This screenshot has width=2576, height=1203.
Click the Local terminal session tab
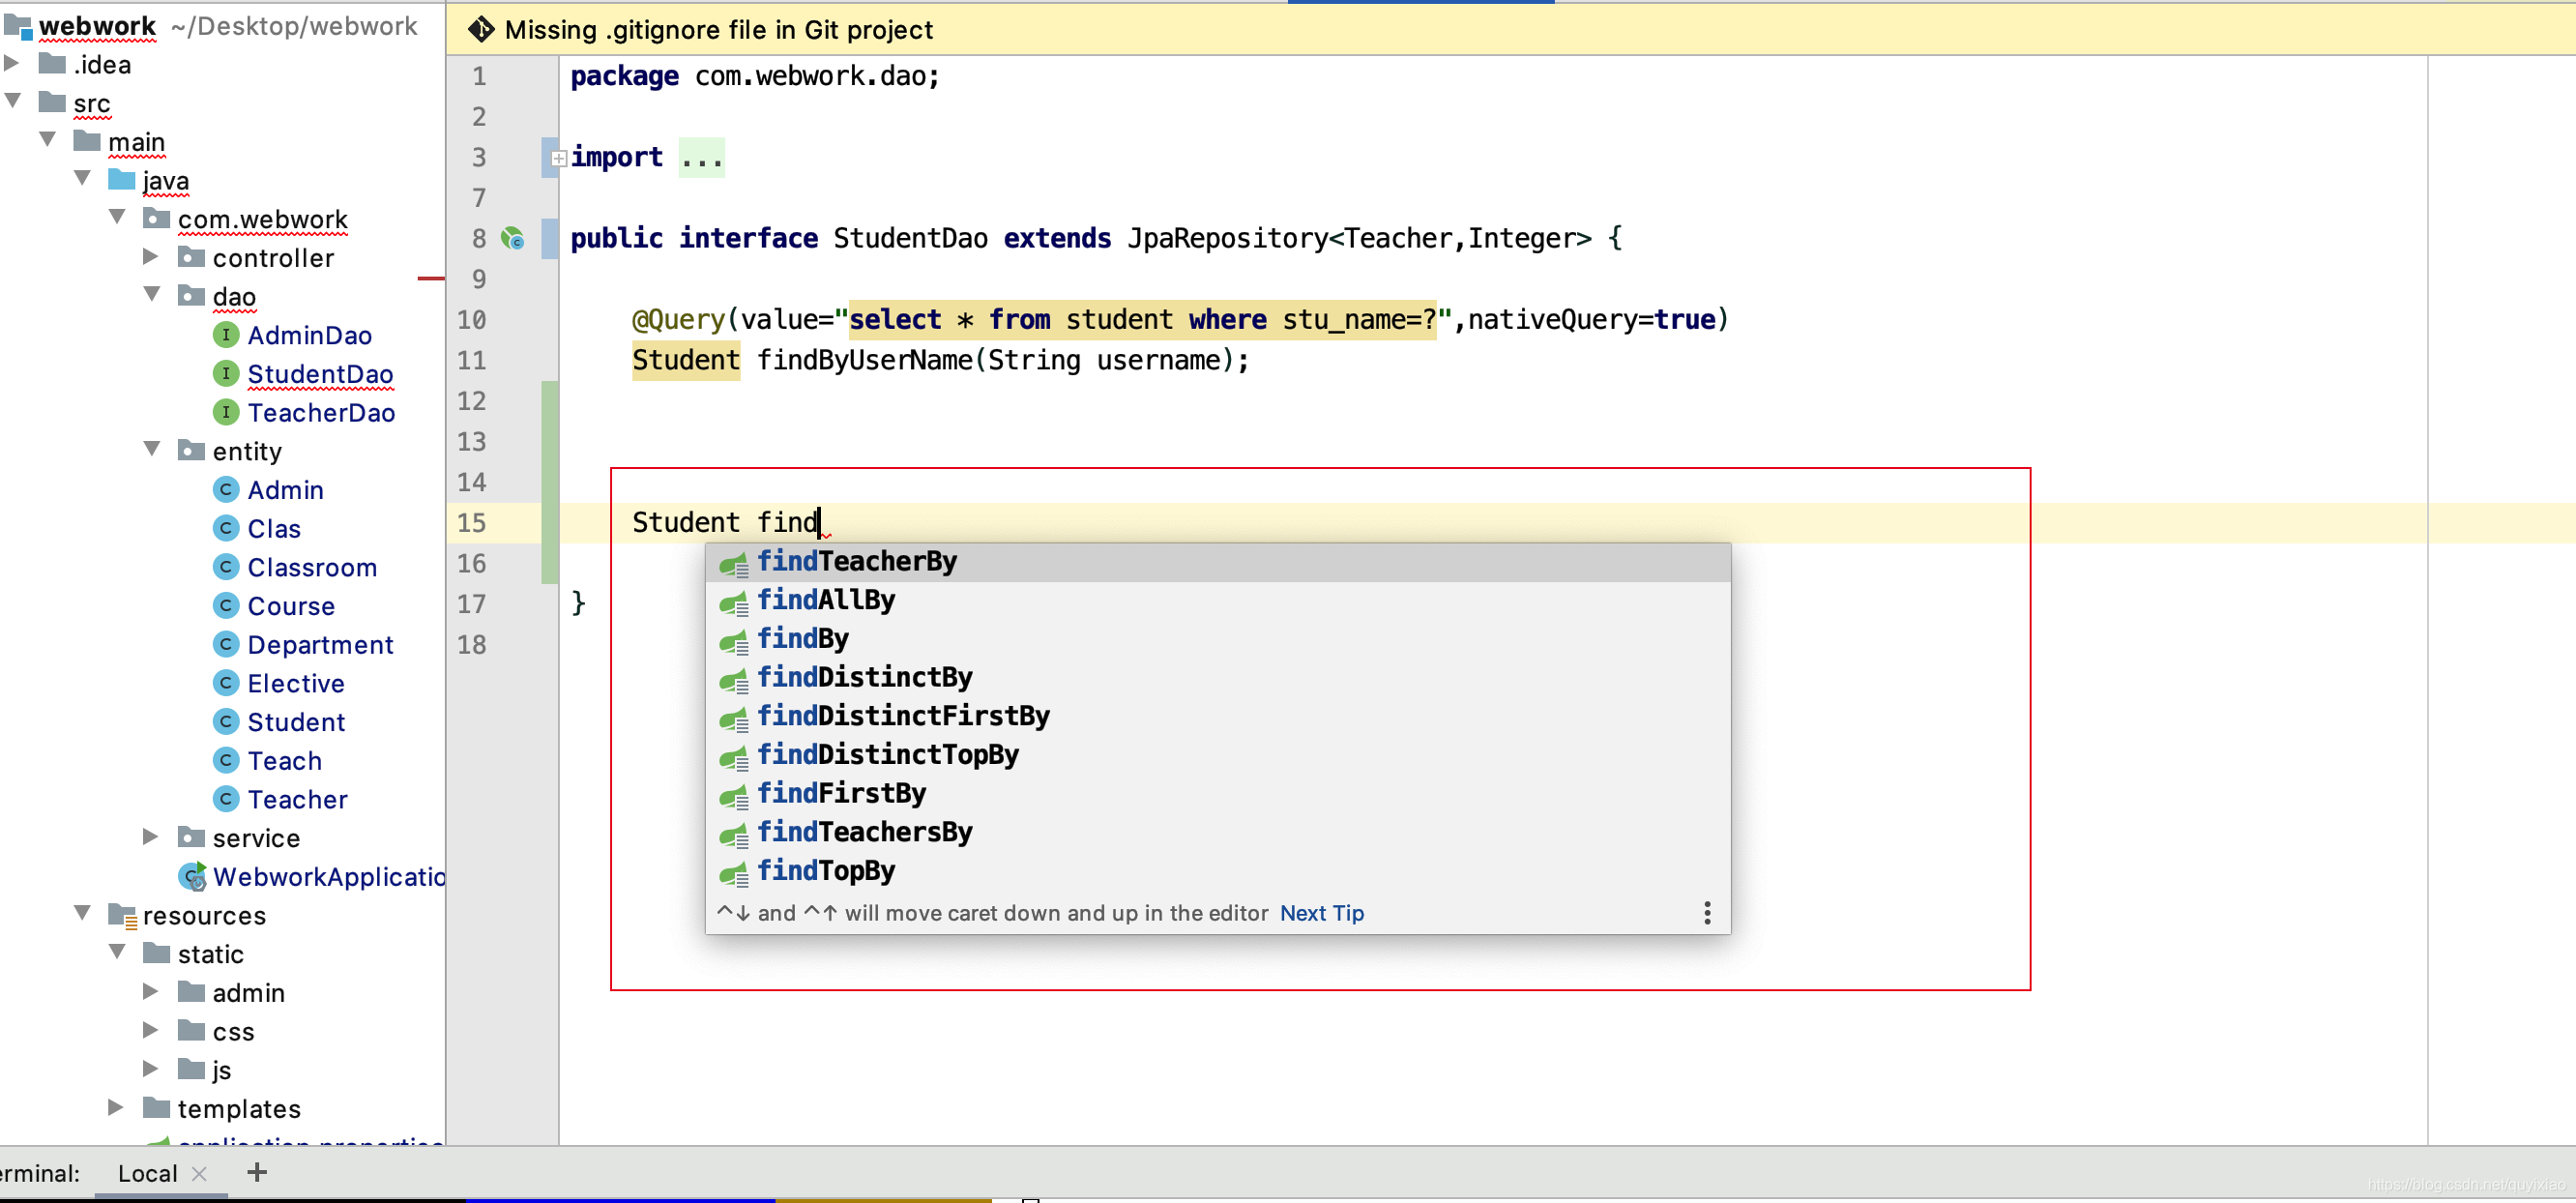pos(145,1173)
